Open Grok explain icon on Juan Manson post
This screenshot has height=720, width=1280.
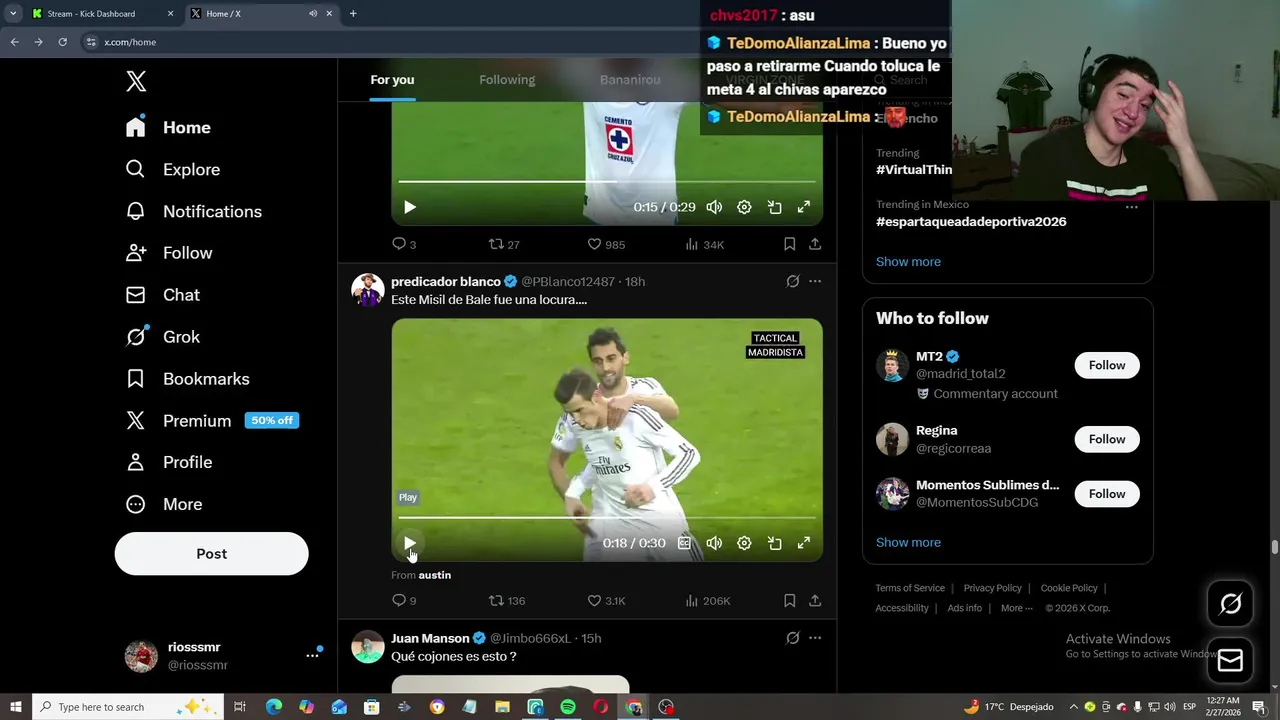pyautogui.click(x=793, y=638)
